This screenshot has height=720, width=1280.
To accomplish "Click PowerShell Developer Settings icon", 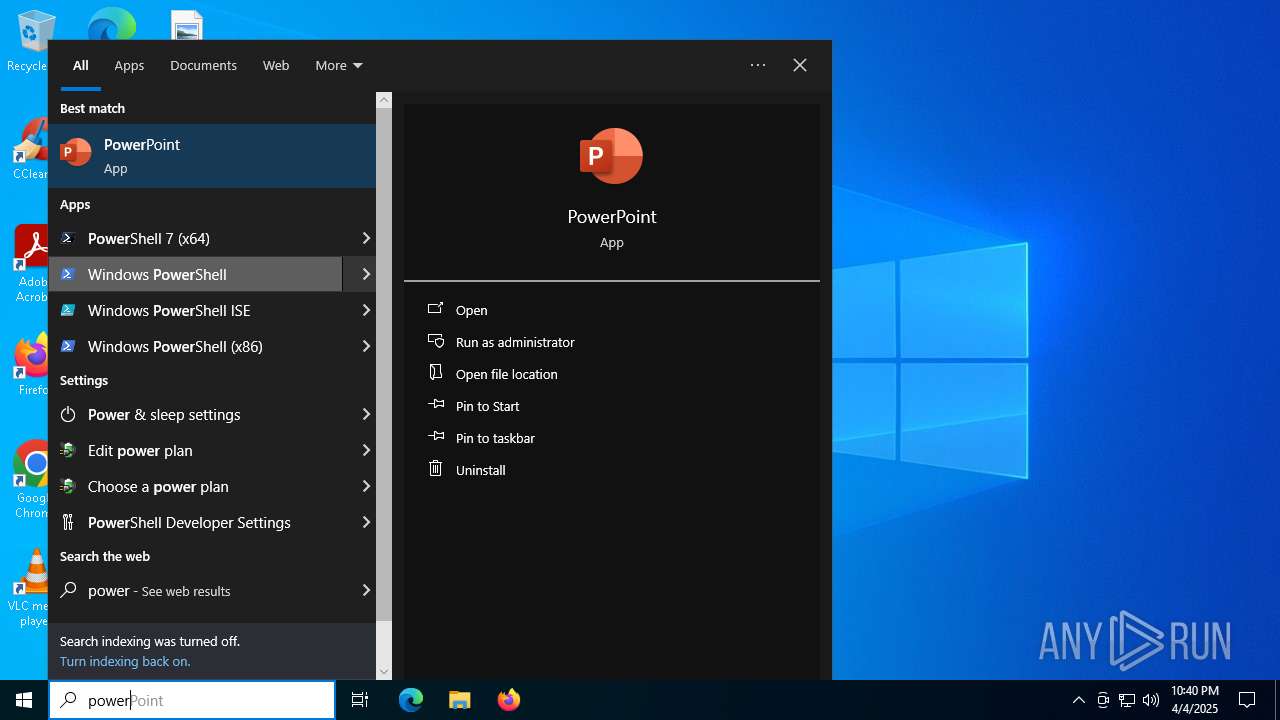I will [68, 522].
